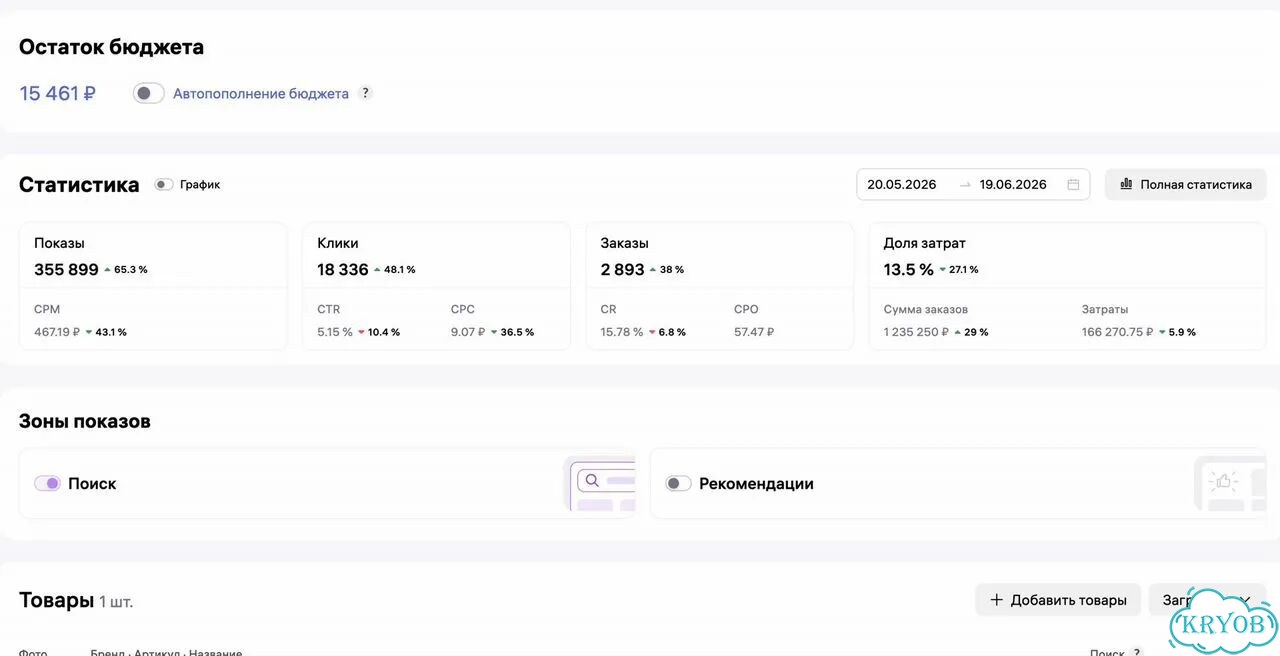Expand the Загрузить dropdown chevron
Viewport: 1280px width, 656px height.
tap(1245, 600)
